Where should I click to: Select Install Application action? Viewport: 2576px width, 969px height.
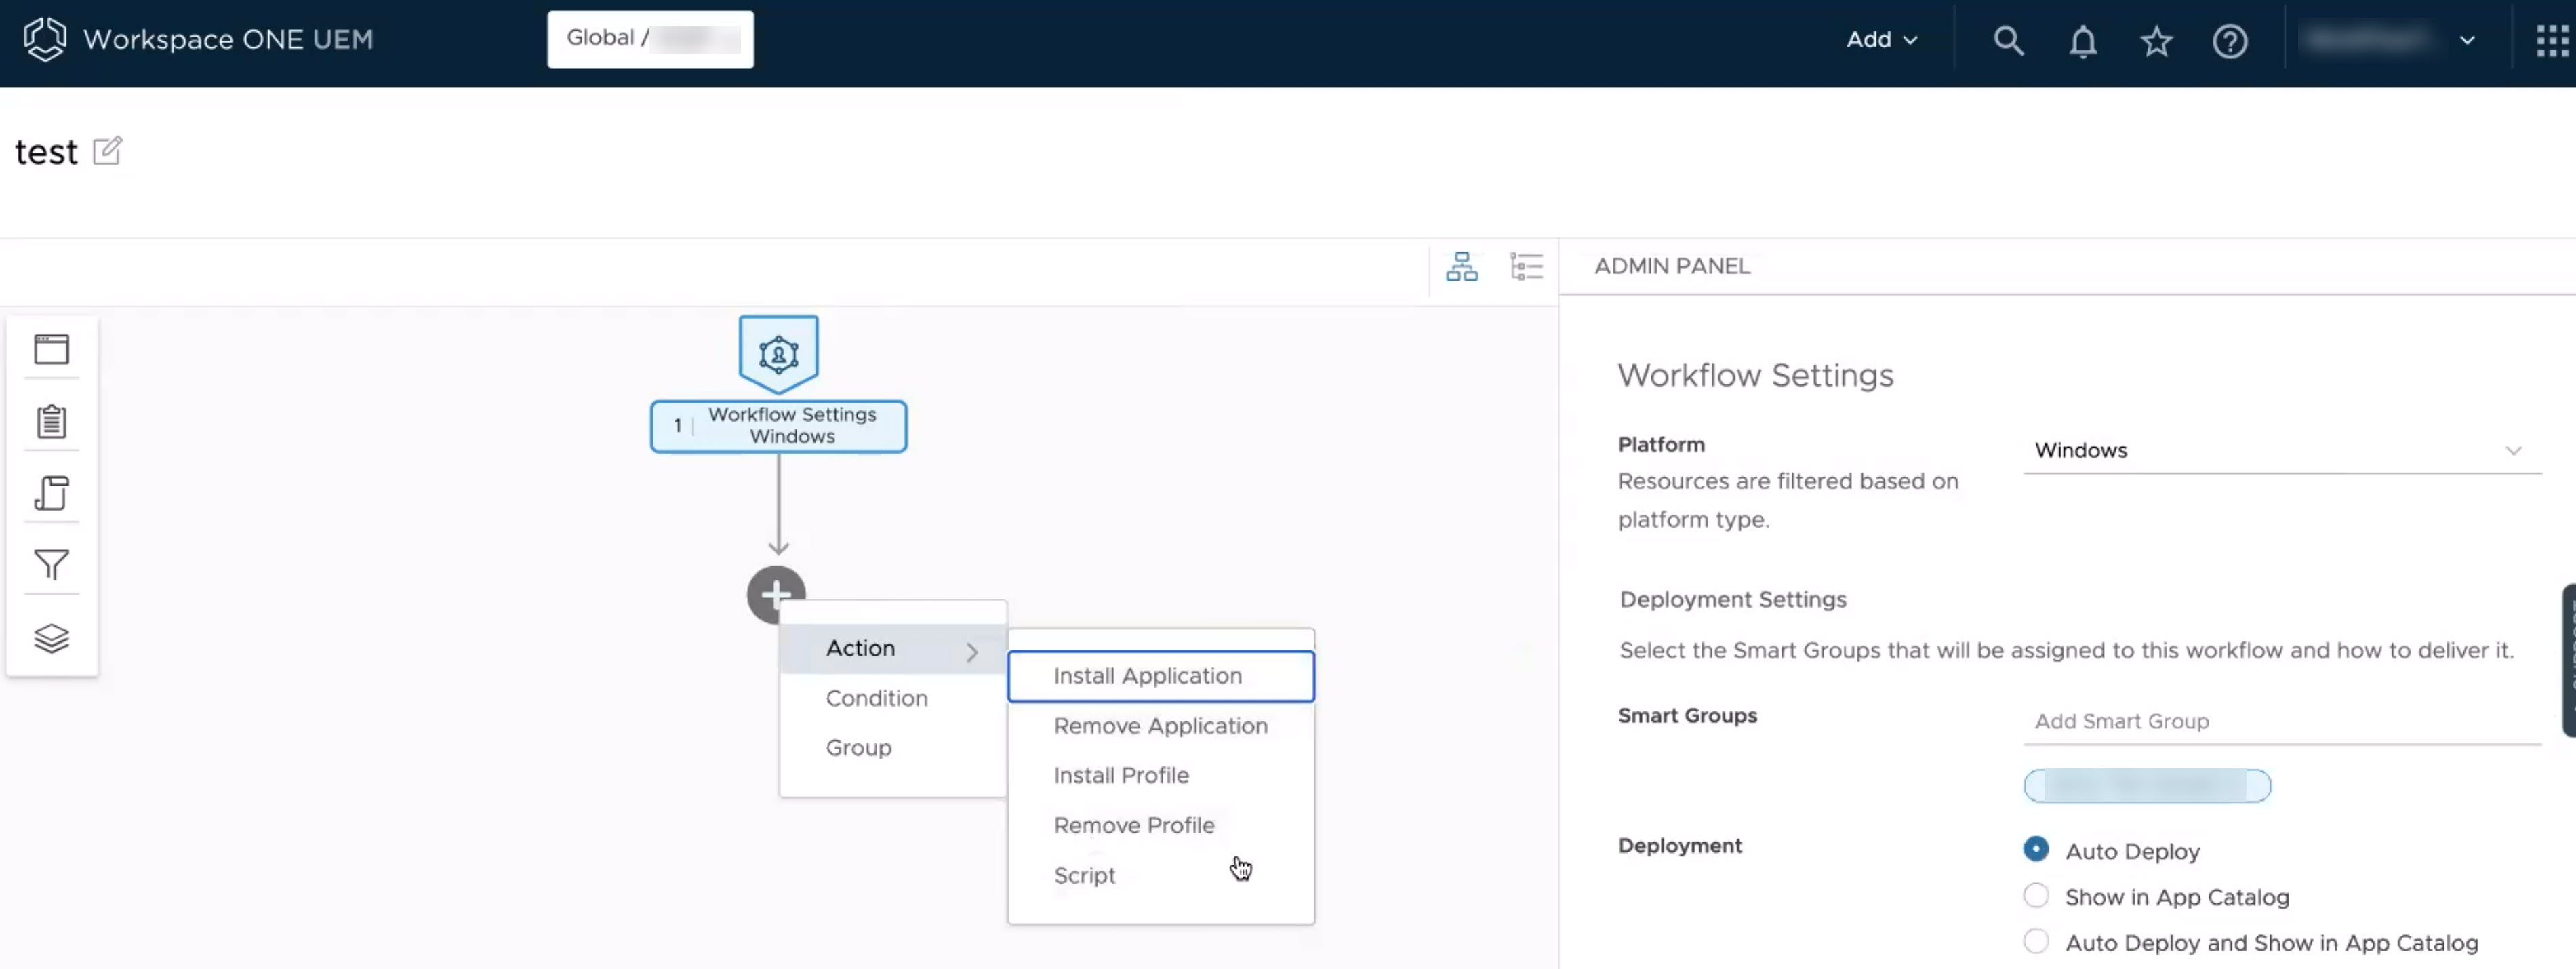(x=1160, y=676)
